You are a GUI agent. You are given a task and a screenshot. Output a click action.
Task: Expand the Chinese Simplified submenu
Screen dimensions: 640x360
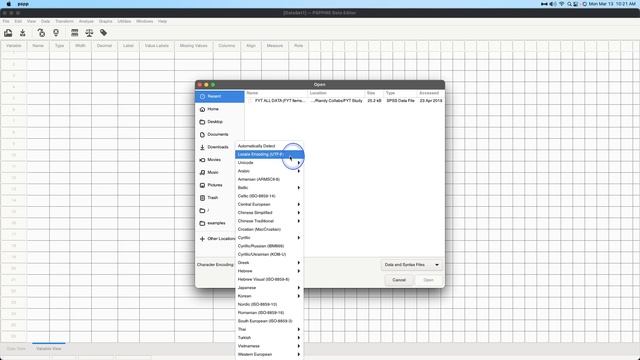tap(269, 213)
